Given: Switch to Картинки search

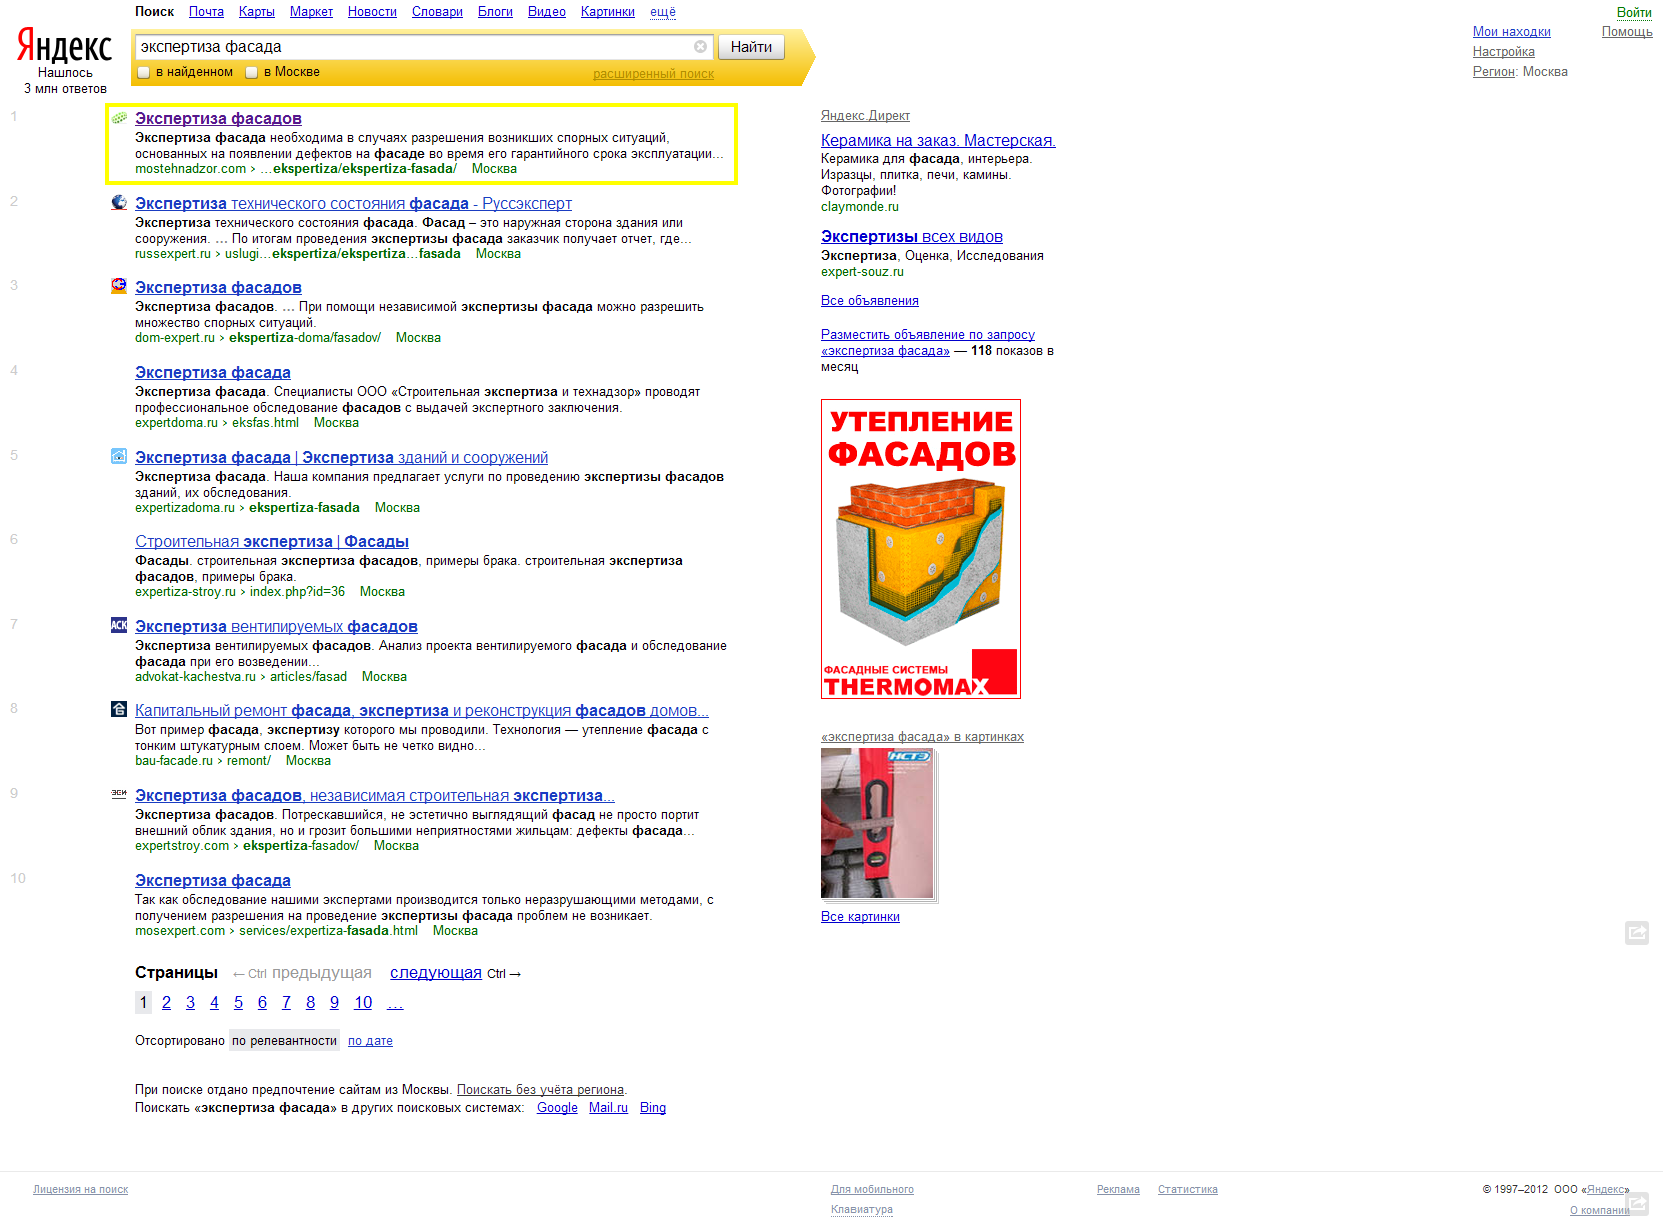Looking at the screenshot, I should (x=608, y=12).
